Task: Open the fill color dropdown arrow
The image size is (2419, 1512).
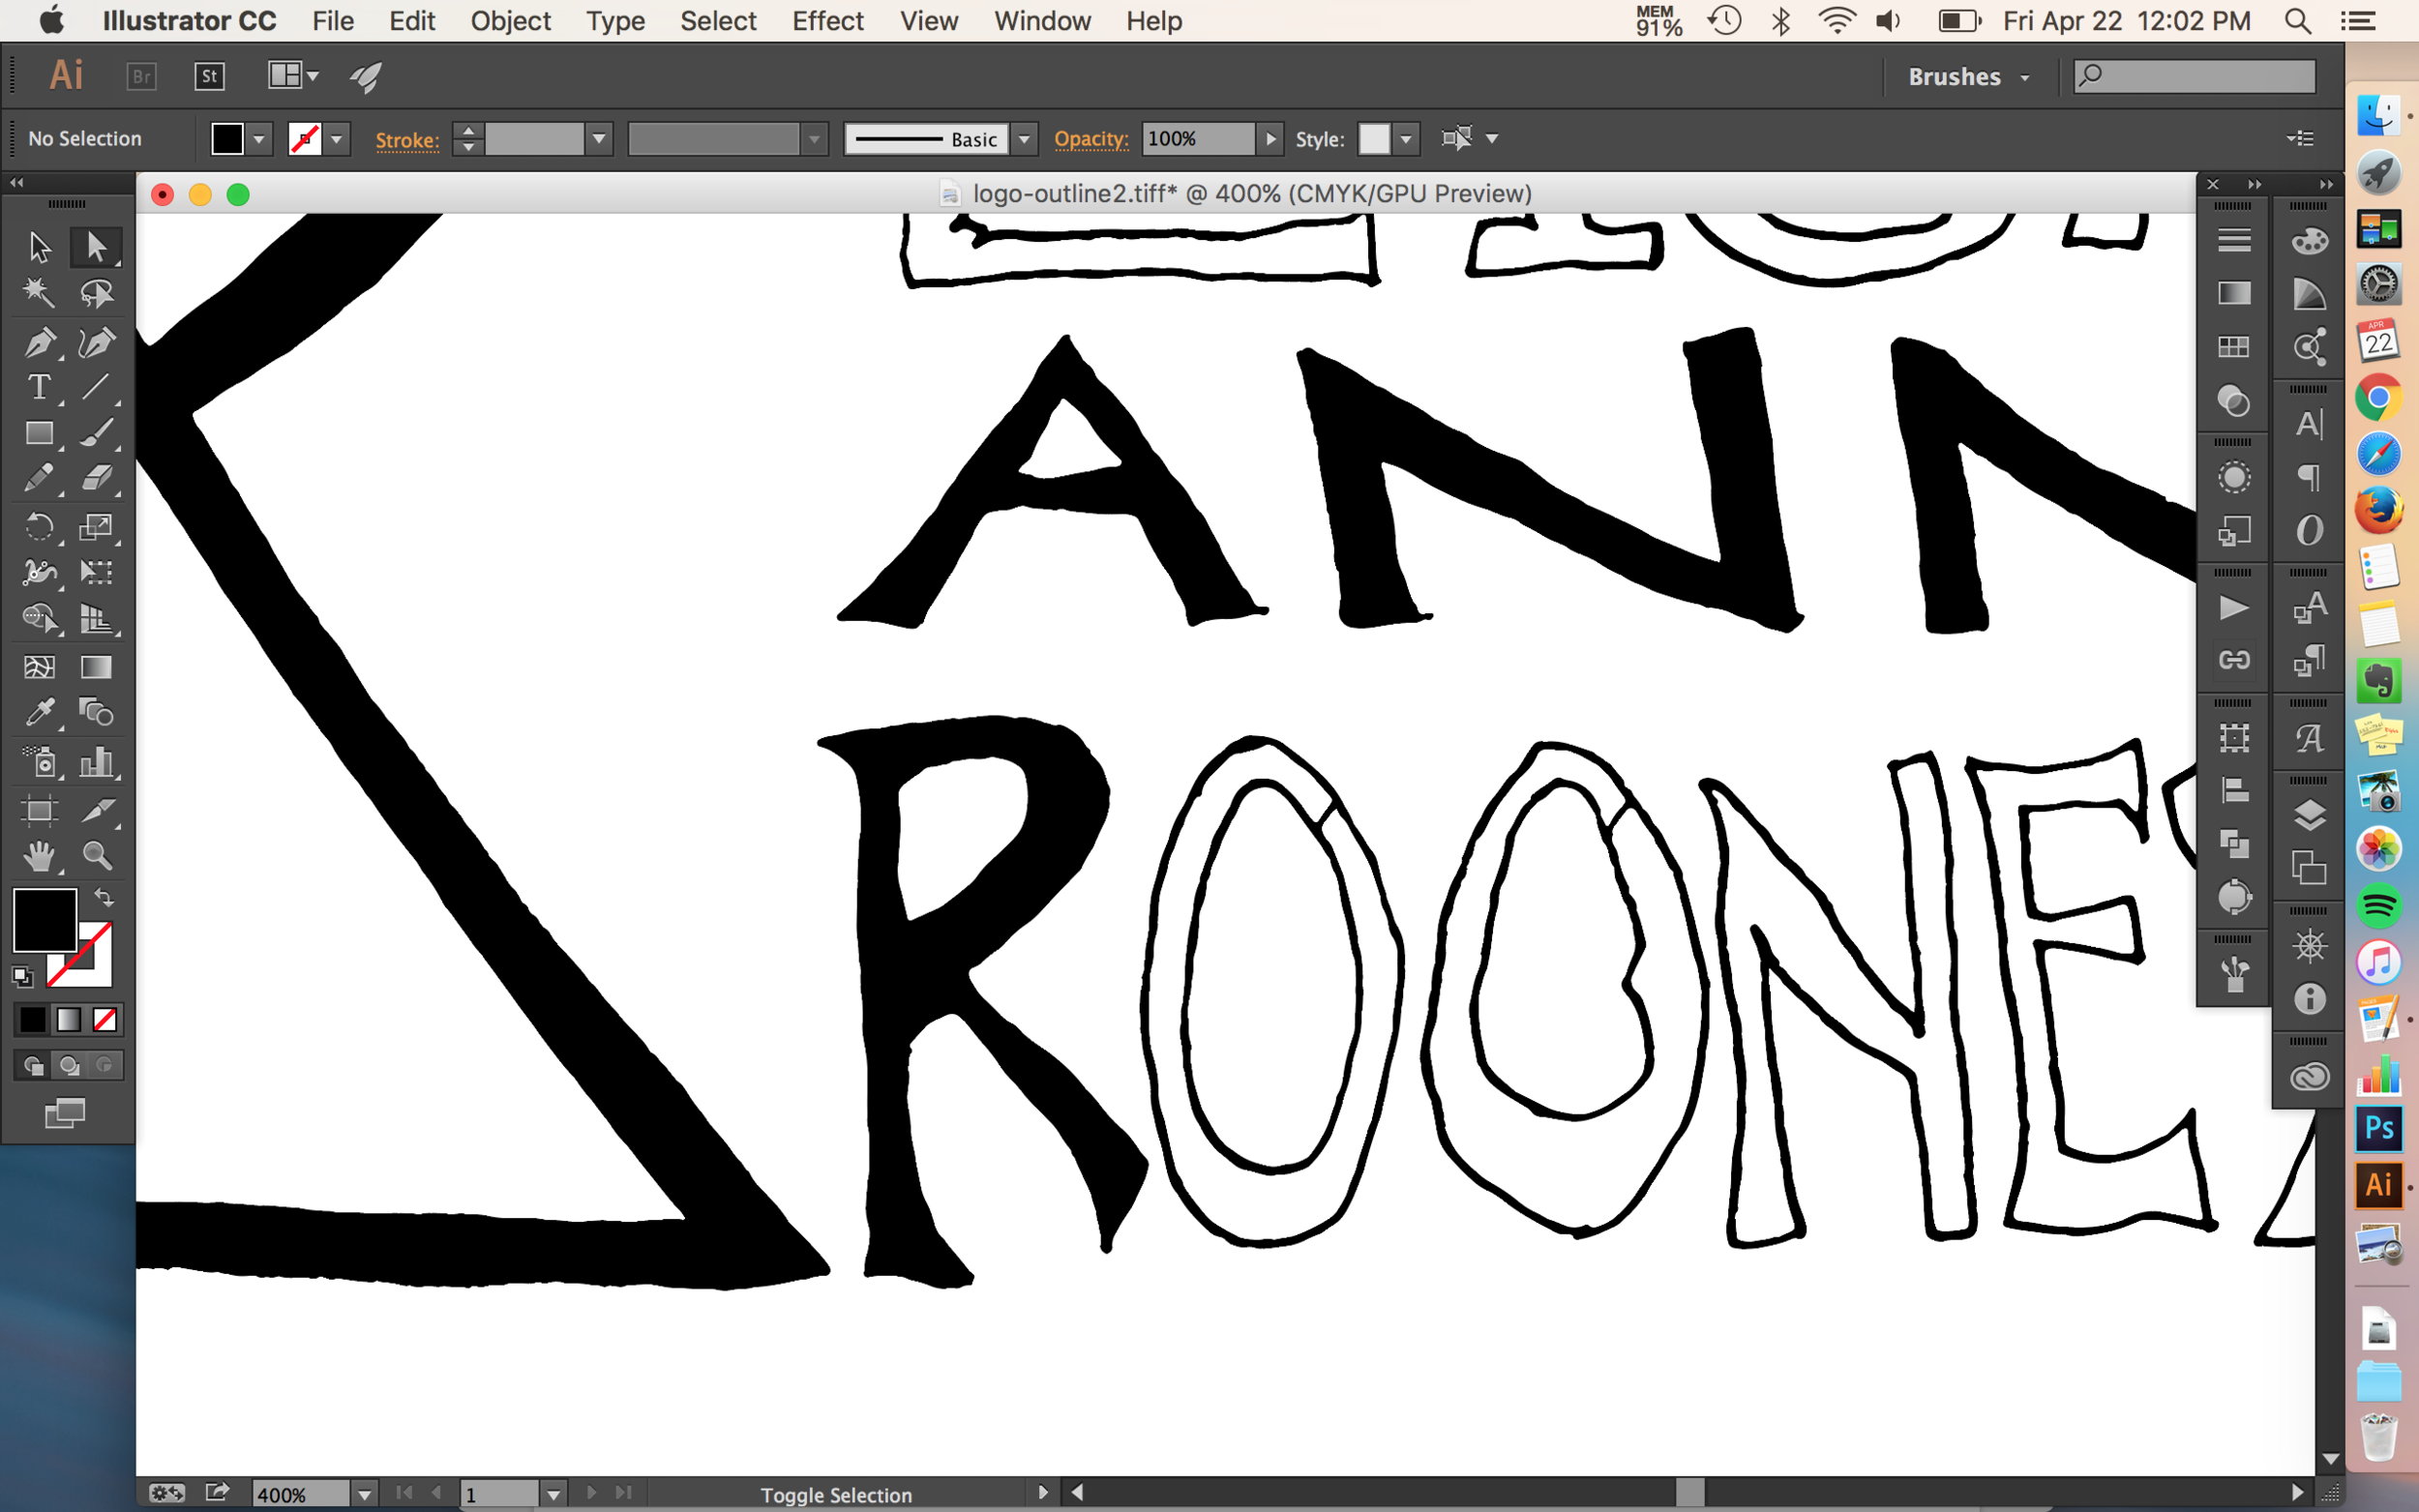Action: (259, 139)
